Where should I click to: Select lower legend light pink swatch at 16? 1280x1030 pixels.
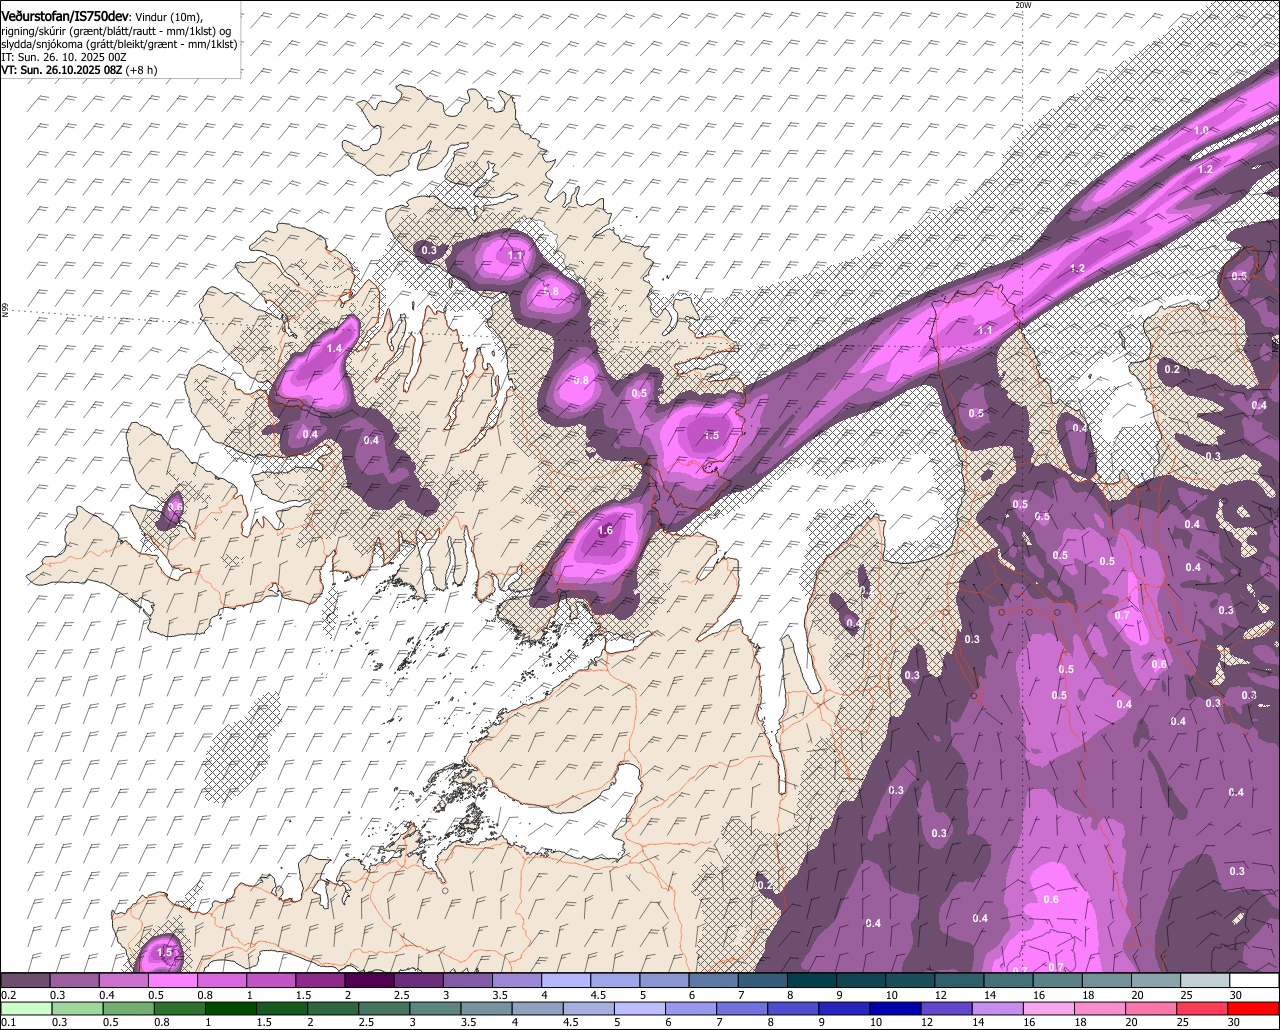1050,1008
